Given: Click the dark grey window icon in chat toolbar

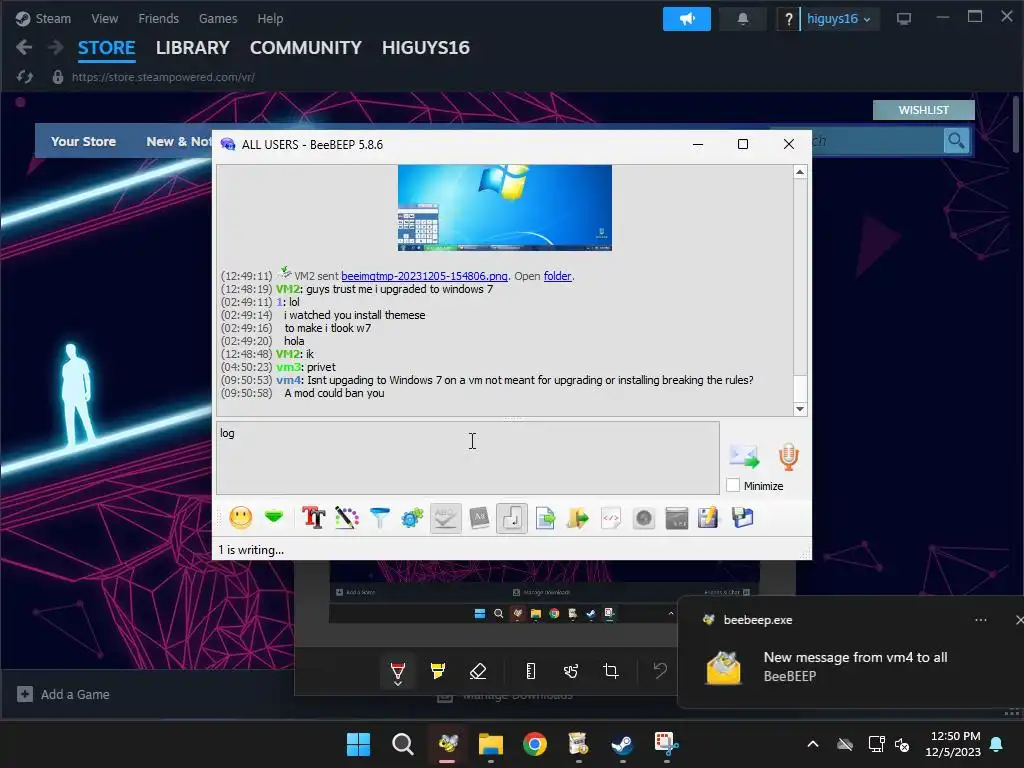Looking at the screenshot, I should point(677,519).
